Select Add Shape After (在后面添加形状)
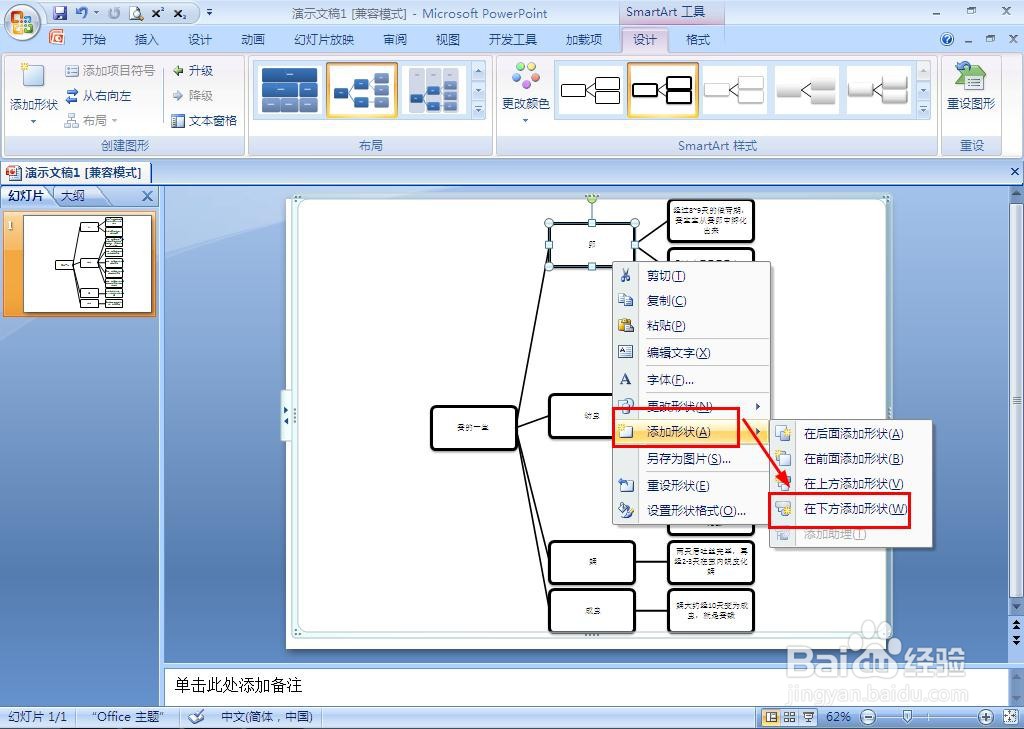Viewport: 1024px width, 729px height. [851, 434]
